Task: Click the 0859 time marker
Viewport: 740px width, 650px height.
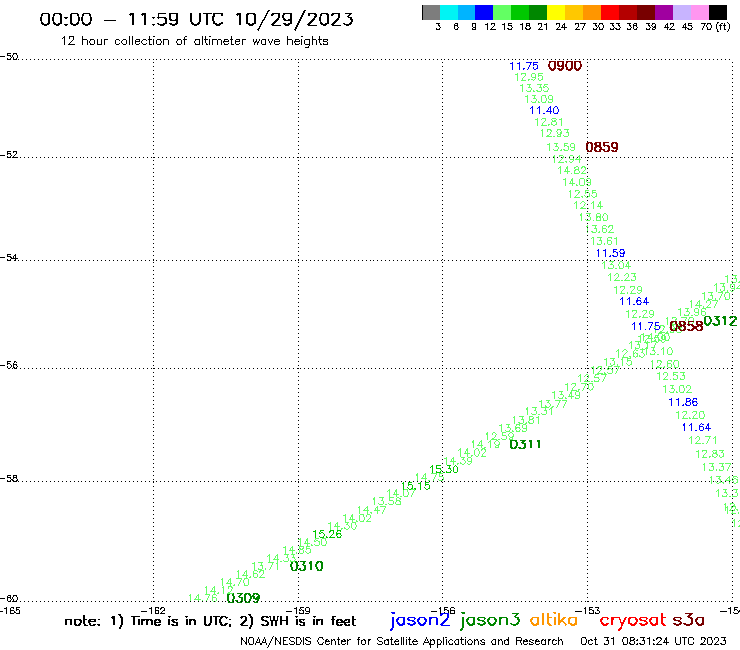Action: point(602,147)
